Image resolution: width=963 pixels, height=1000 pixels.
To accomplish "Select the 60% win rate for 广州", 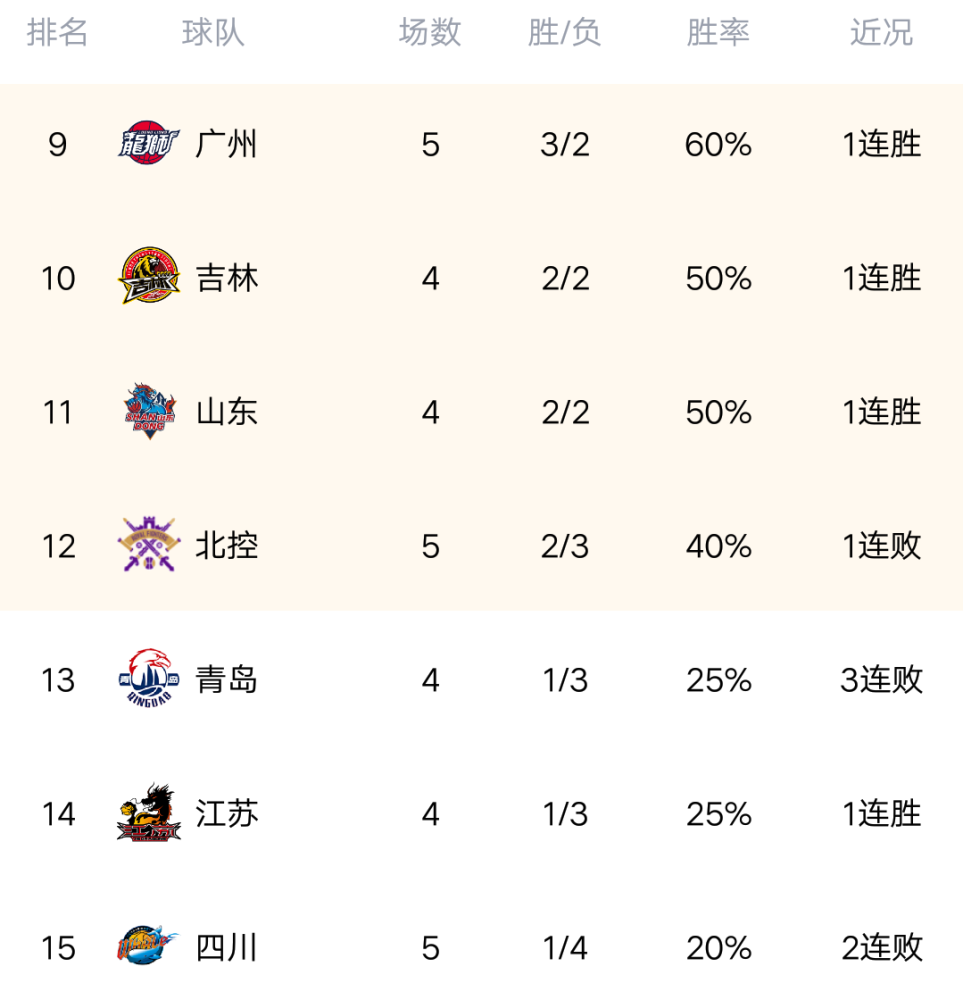I will tap(718, 145).
